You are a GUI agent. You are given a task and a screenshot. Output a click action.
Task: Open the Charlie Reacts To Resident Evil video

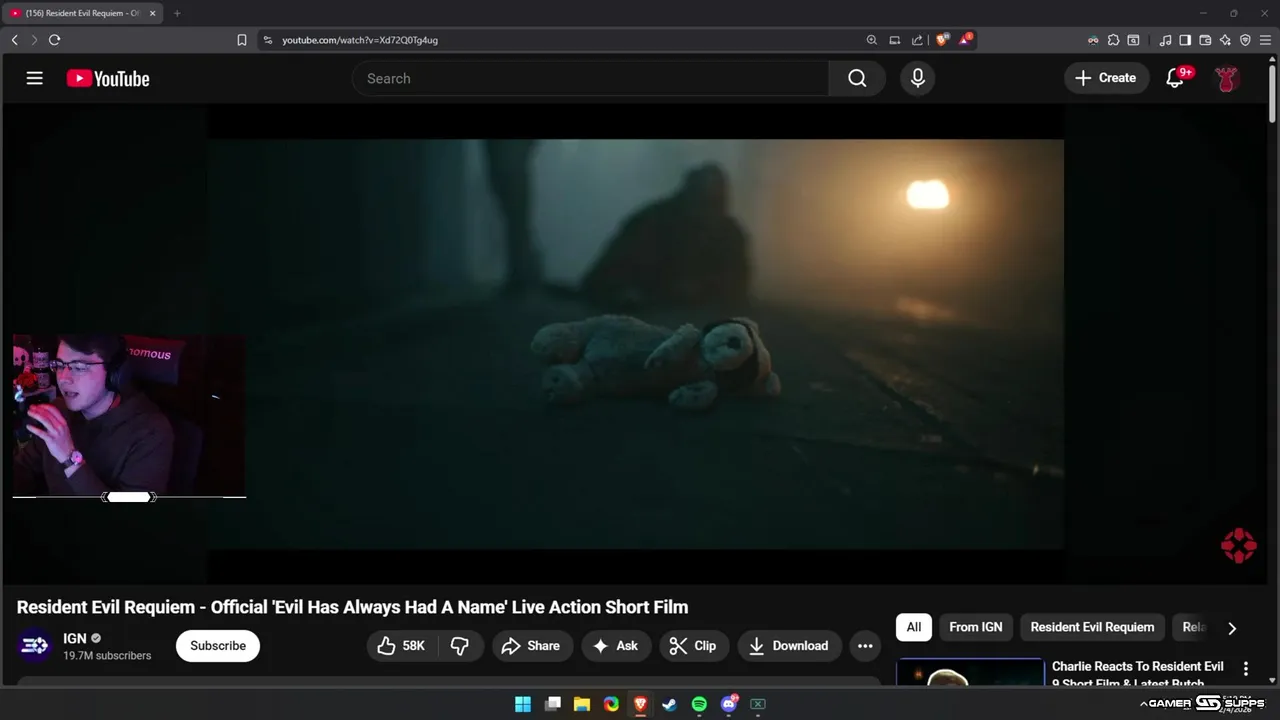pyautogui.click(x=1138, y=675)
